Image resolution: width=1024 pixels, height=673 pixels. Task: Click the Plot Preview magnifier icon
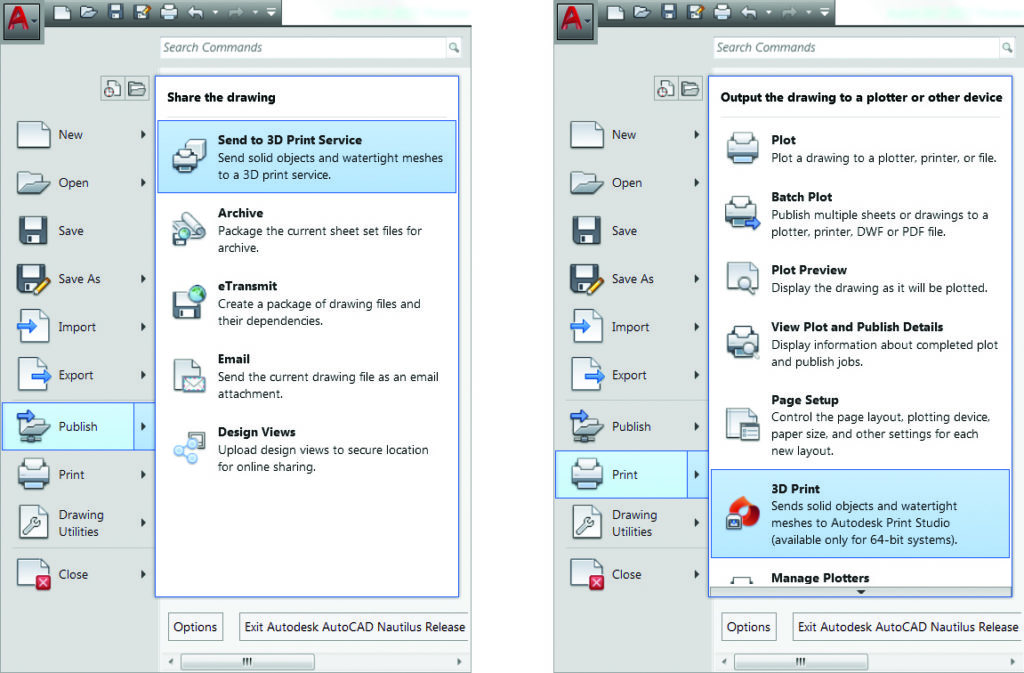[743, 278]
